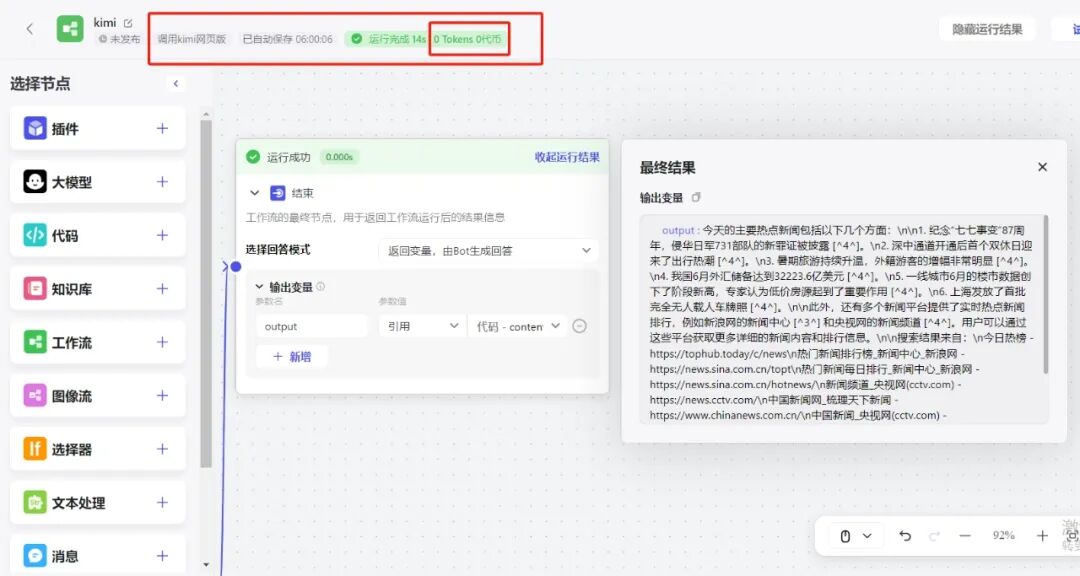Screen dimensions: 1080x576
Task: Click the 92% zoom level
Action: tap(1004, 535)
